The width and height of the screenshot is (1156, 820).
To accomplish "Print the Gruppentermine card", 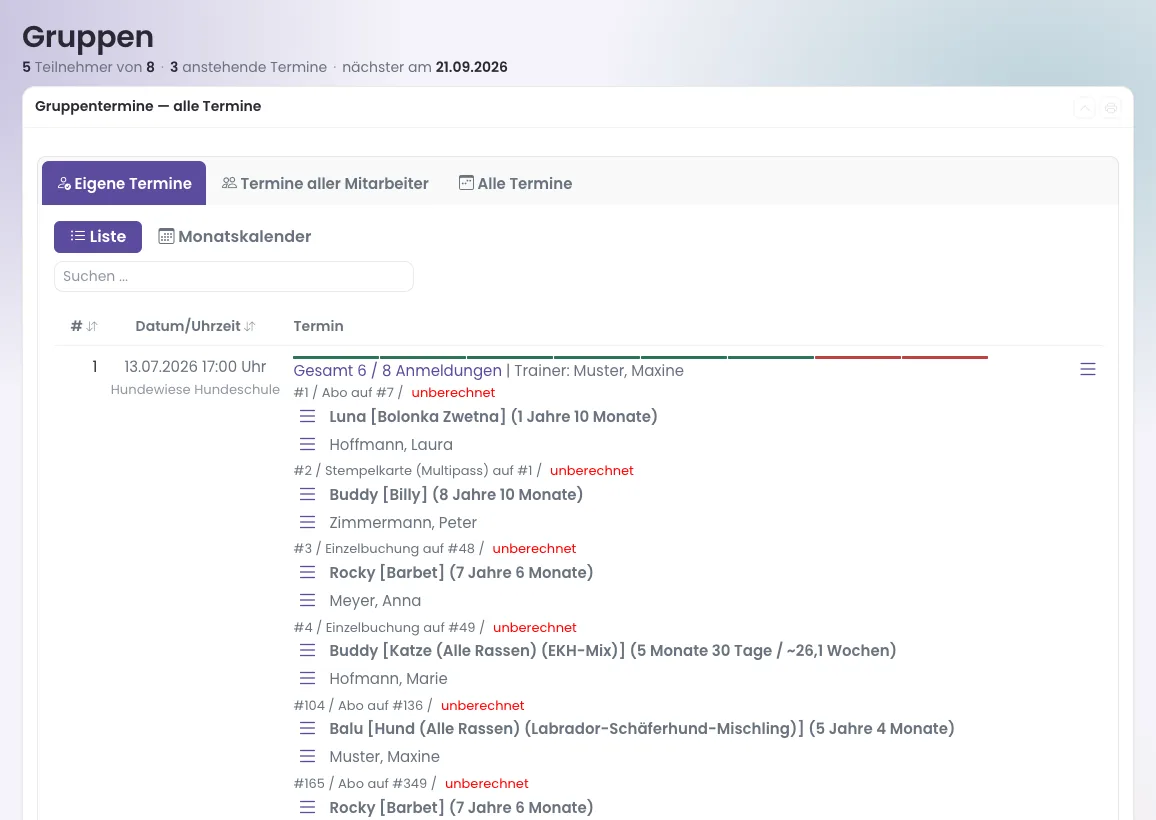I will pos(1111,108).
